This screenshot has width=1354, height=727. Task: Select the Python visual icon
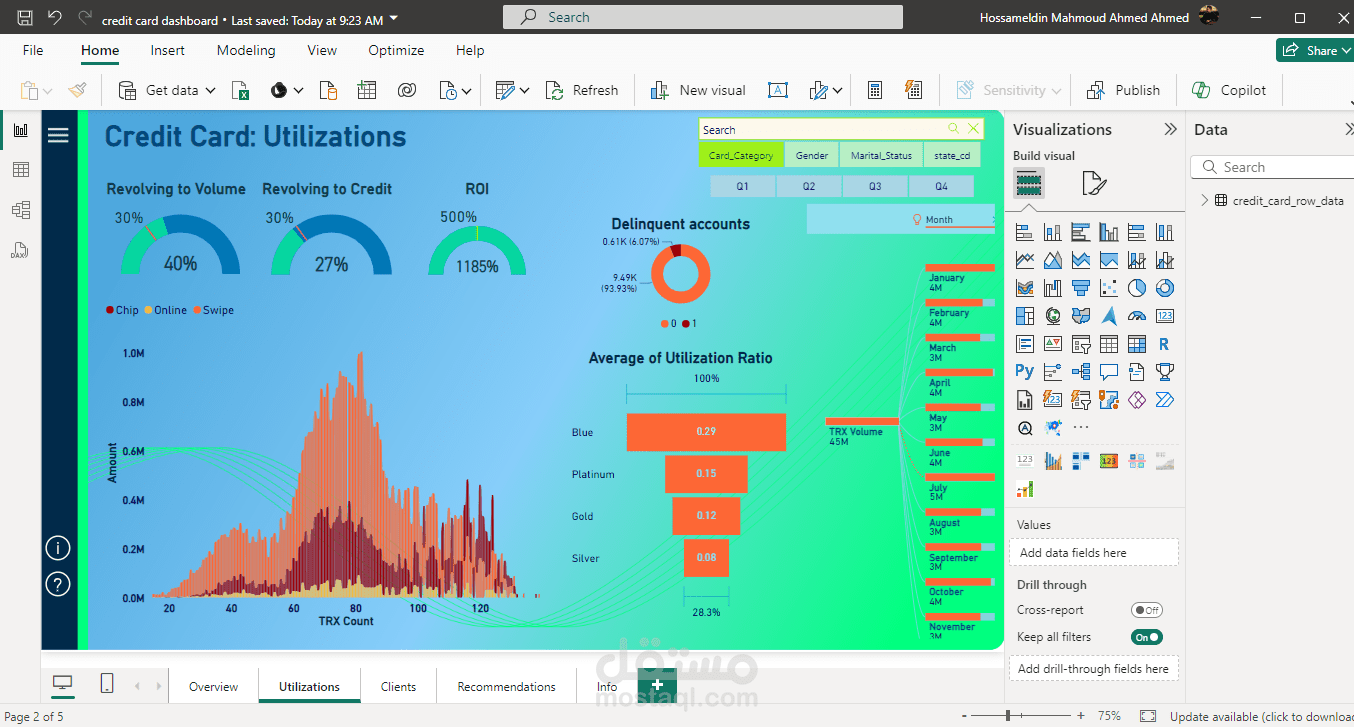1025,372
